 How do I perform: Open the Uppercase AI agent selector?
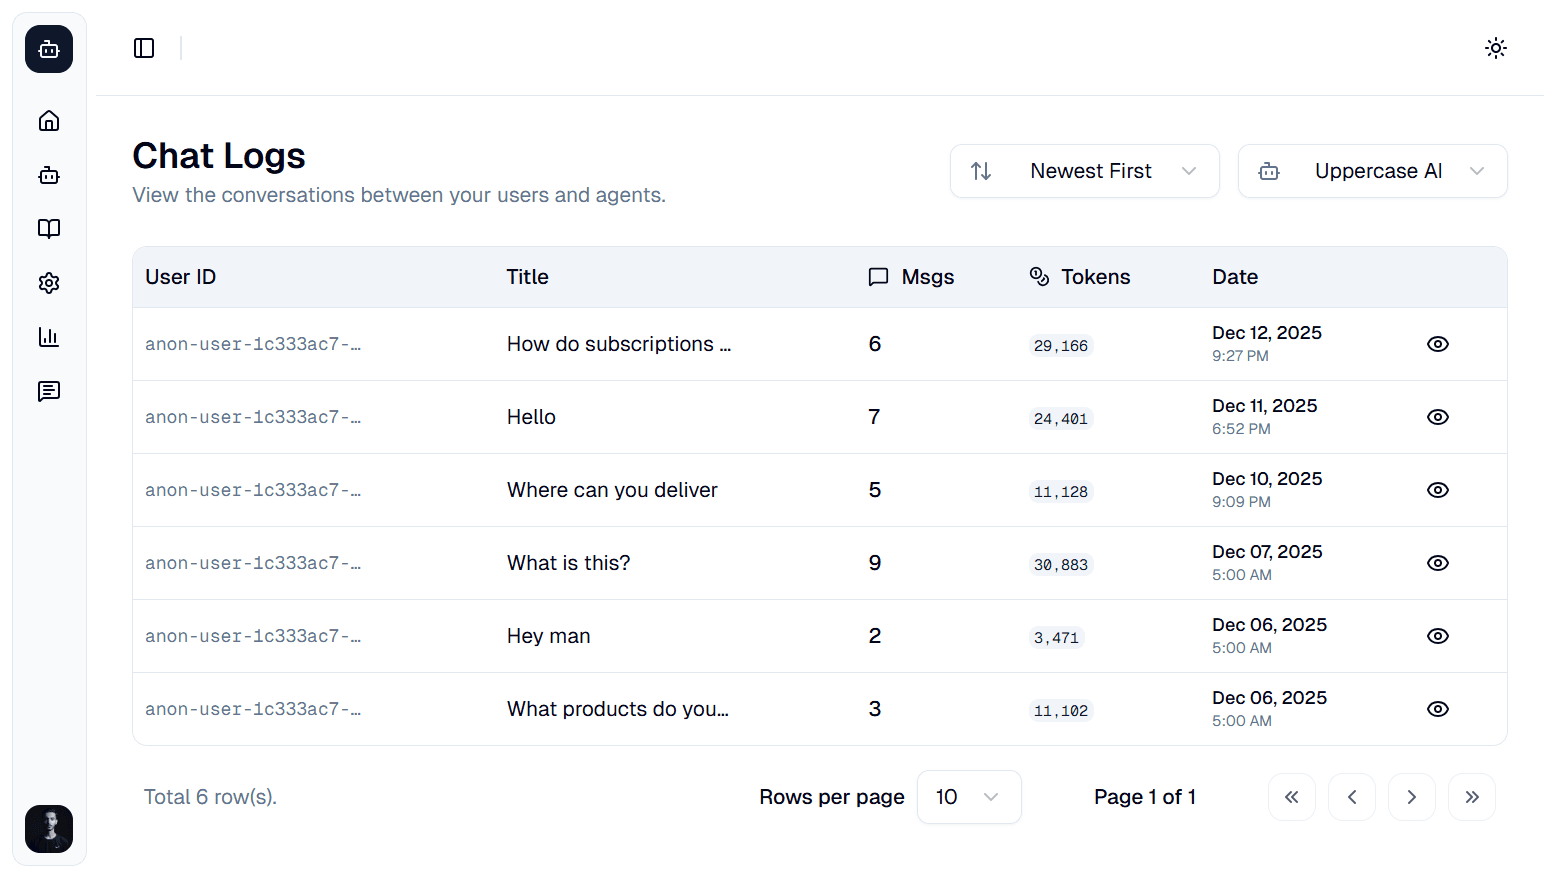(x=1372, y=171)
